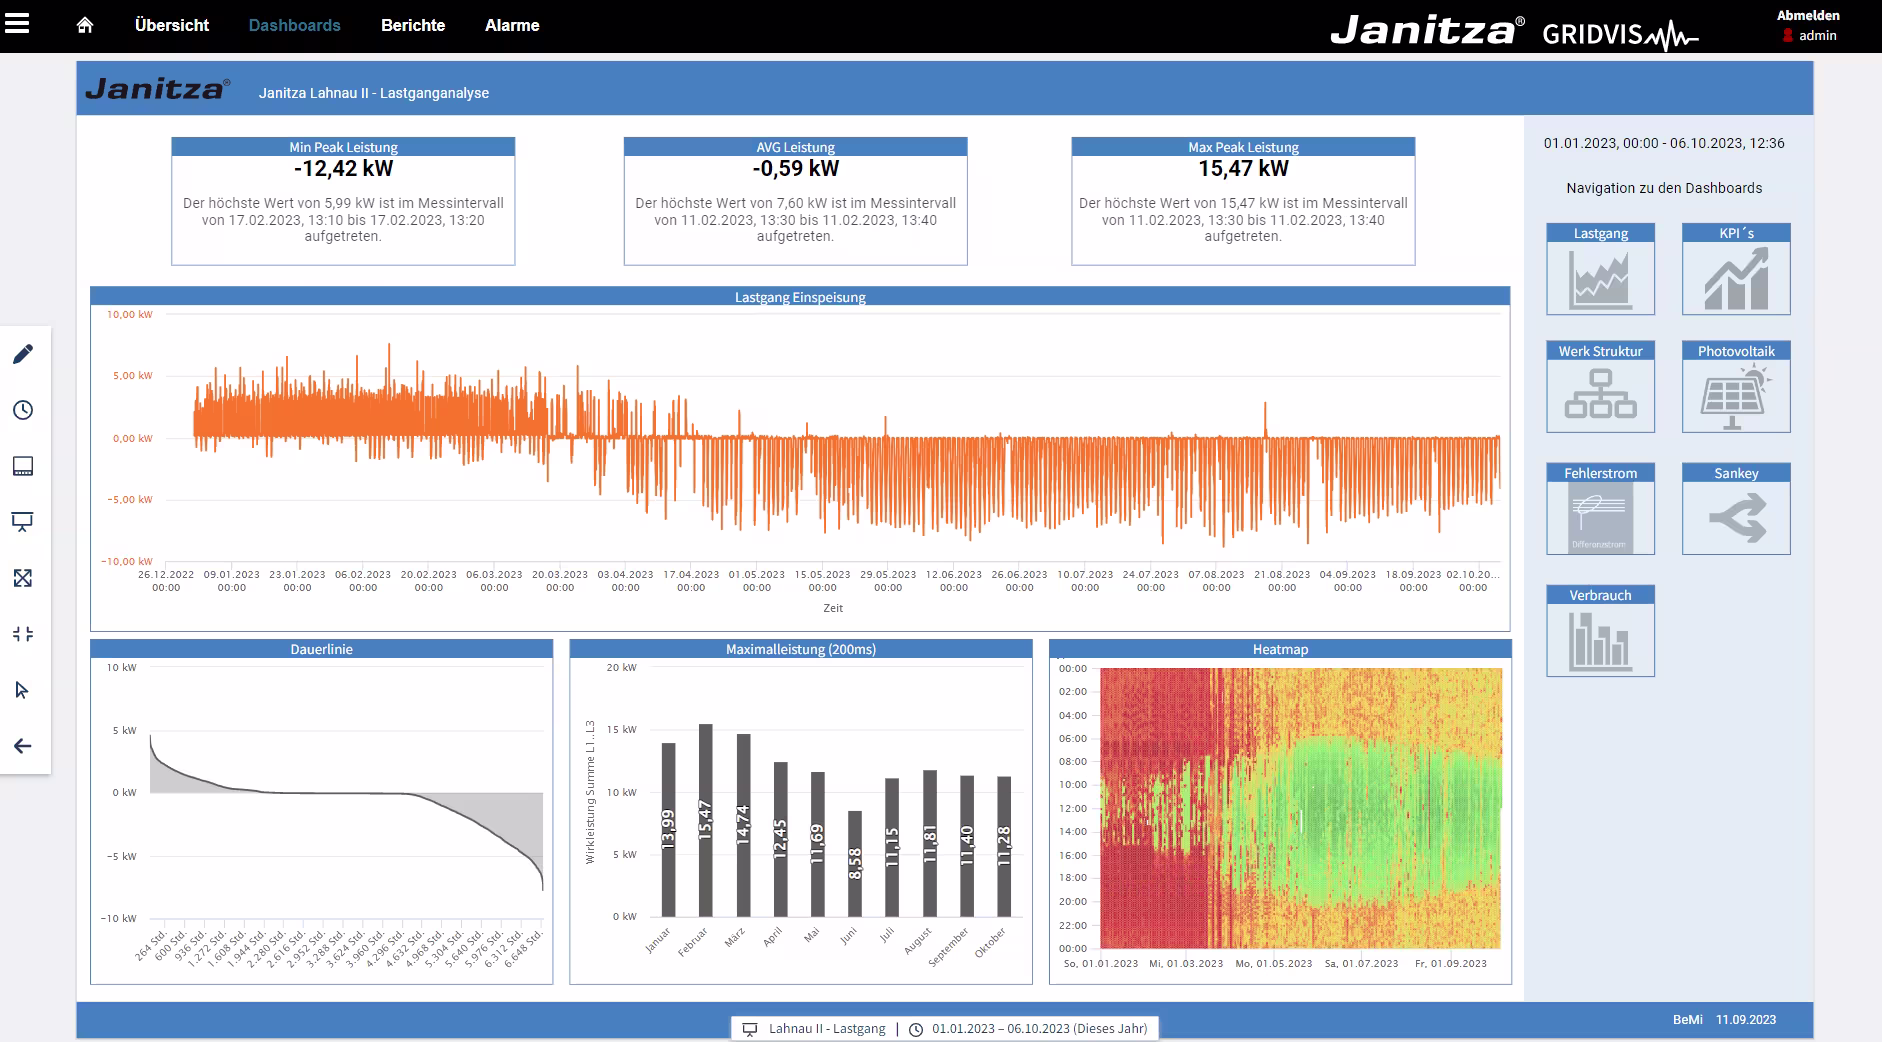Open the hamburger menu
This screenshot has width=1882, height=1042.
(x=17, y=24)
